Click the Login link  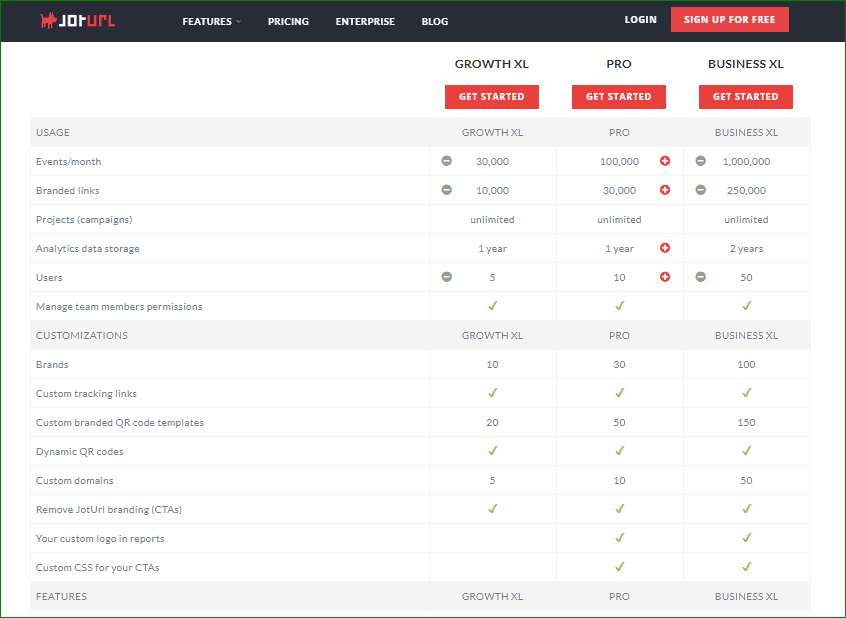[640, 19]
